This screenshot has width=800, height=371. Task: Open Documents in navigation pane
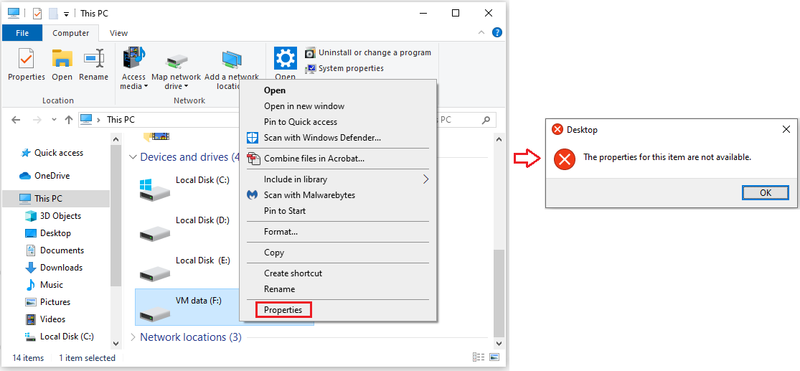54,251
